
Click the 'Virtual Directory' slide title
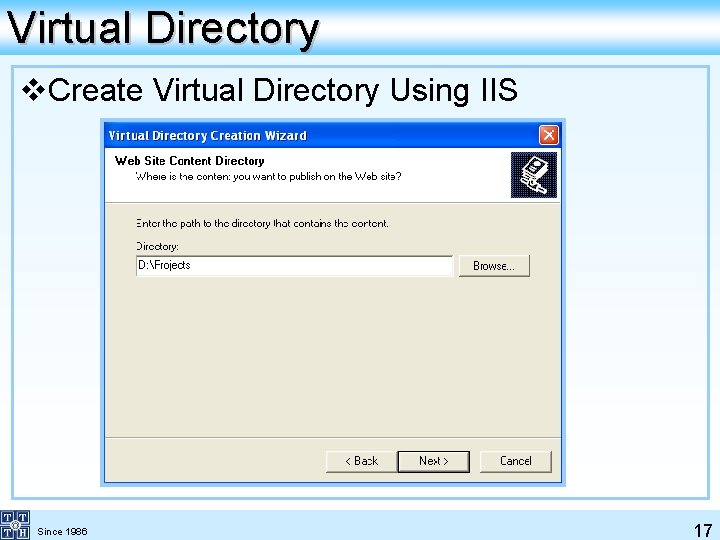pos(163,28)
